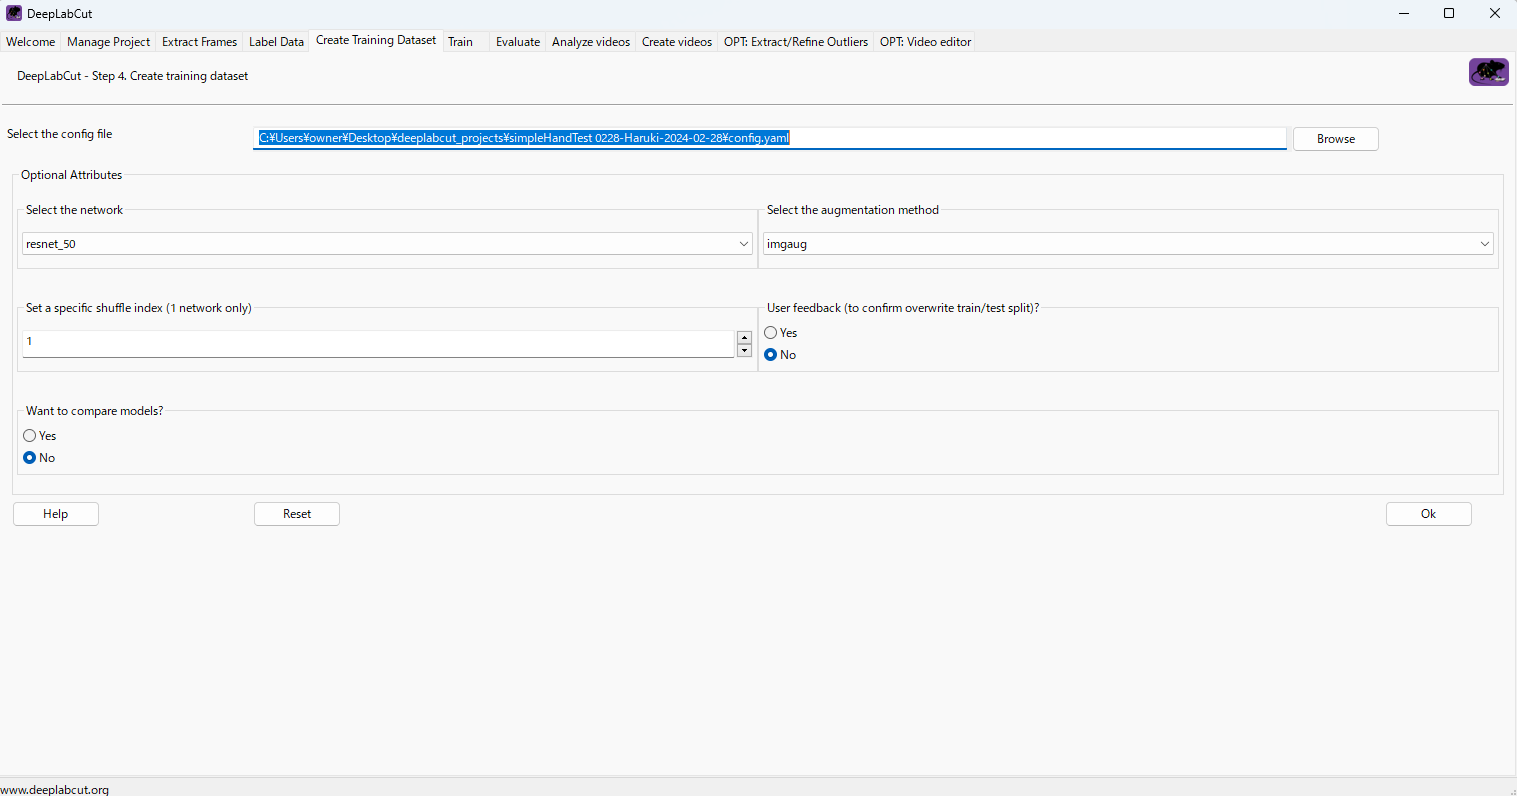Click the Reset button
Screen dimensions: 1517x796
pyautogui.click(x=297, y=514)
